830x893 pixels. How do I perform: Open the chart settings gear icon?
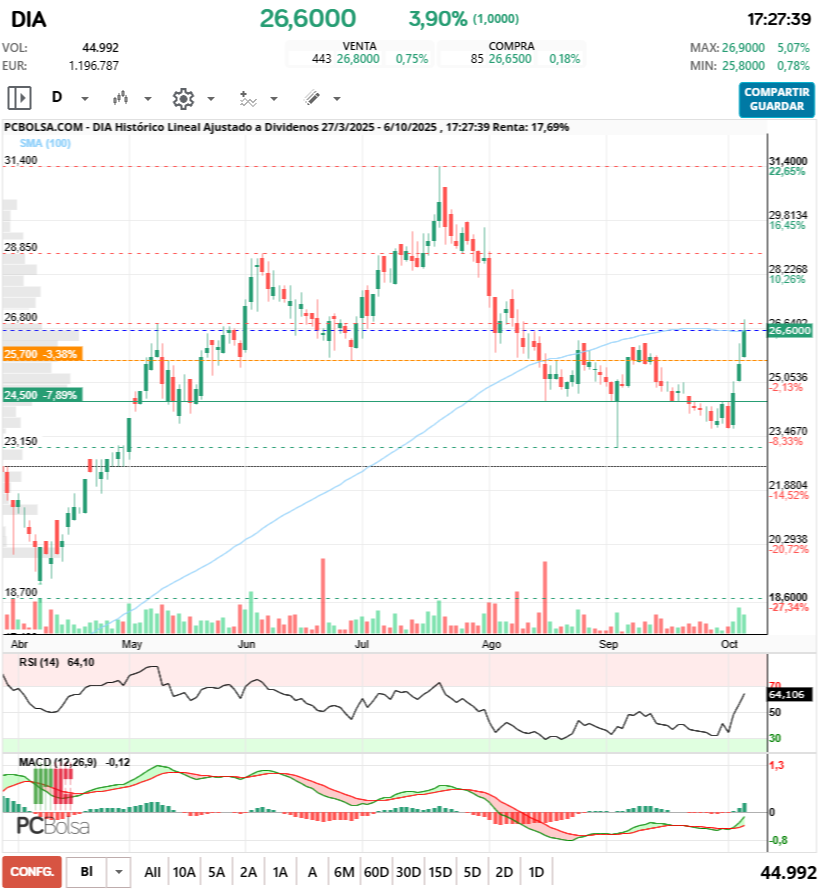[183, 97]
